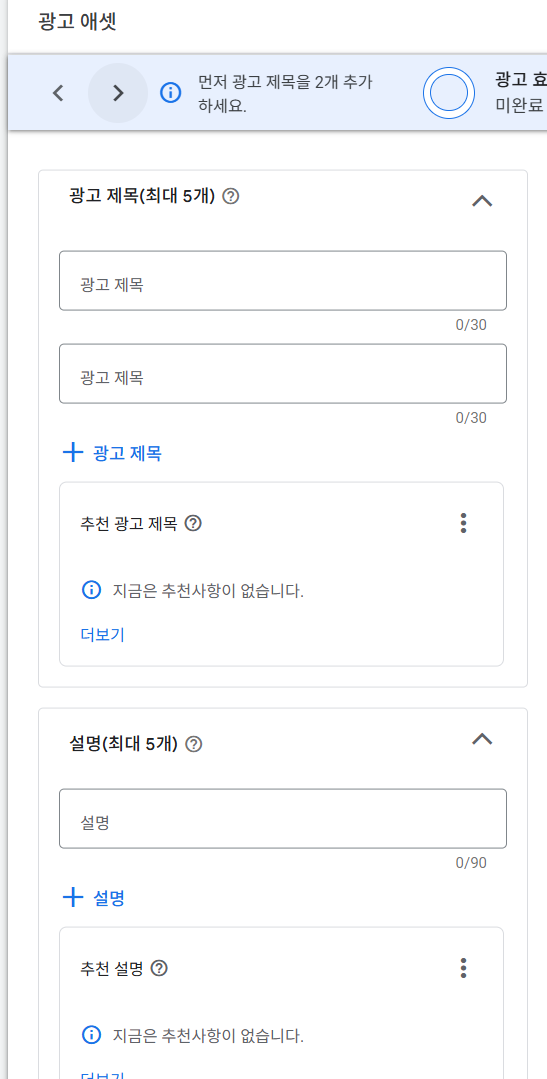Add another description with + 설명

[x=94, y=897]
